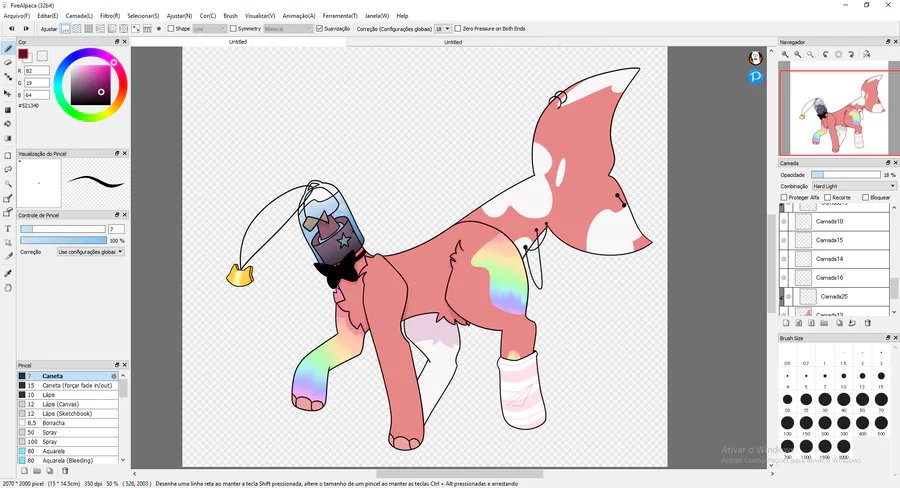Click the duplicate layer icon in Camada panel
This screenshot has width=900, height=488.
click(x=839, y=323)
